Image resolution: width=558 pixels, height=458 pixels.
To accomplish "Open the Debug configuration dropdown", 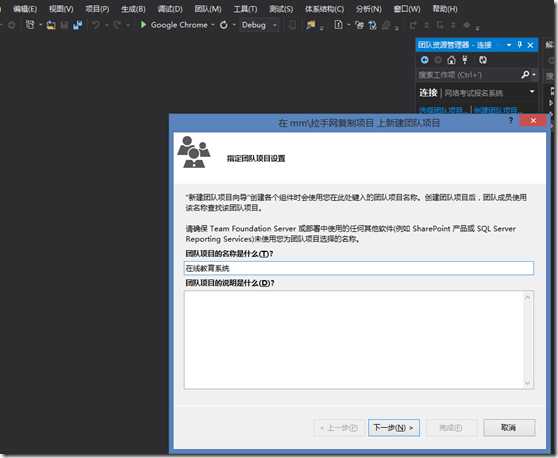I will [275, 25].
